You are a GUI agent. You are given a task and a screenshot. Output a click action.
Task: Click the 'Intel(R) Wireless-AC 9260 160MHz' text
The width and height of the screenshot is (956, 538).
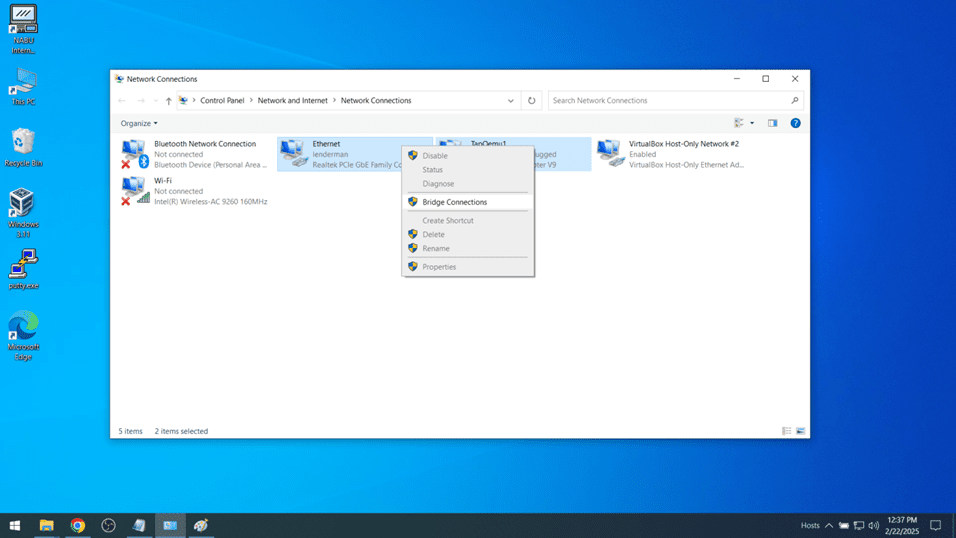click(x=210, y=202)
